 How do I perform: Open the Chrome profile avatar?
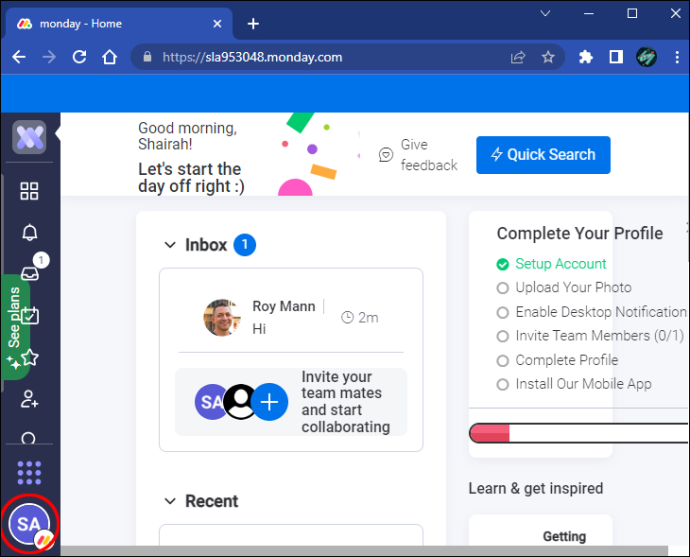pyautogui.click(x=646, y=57)
